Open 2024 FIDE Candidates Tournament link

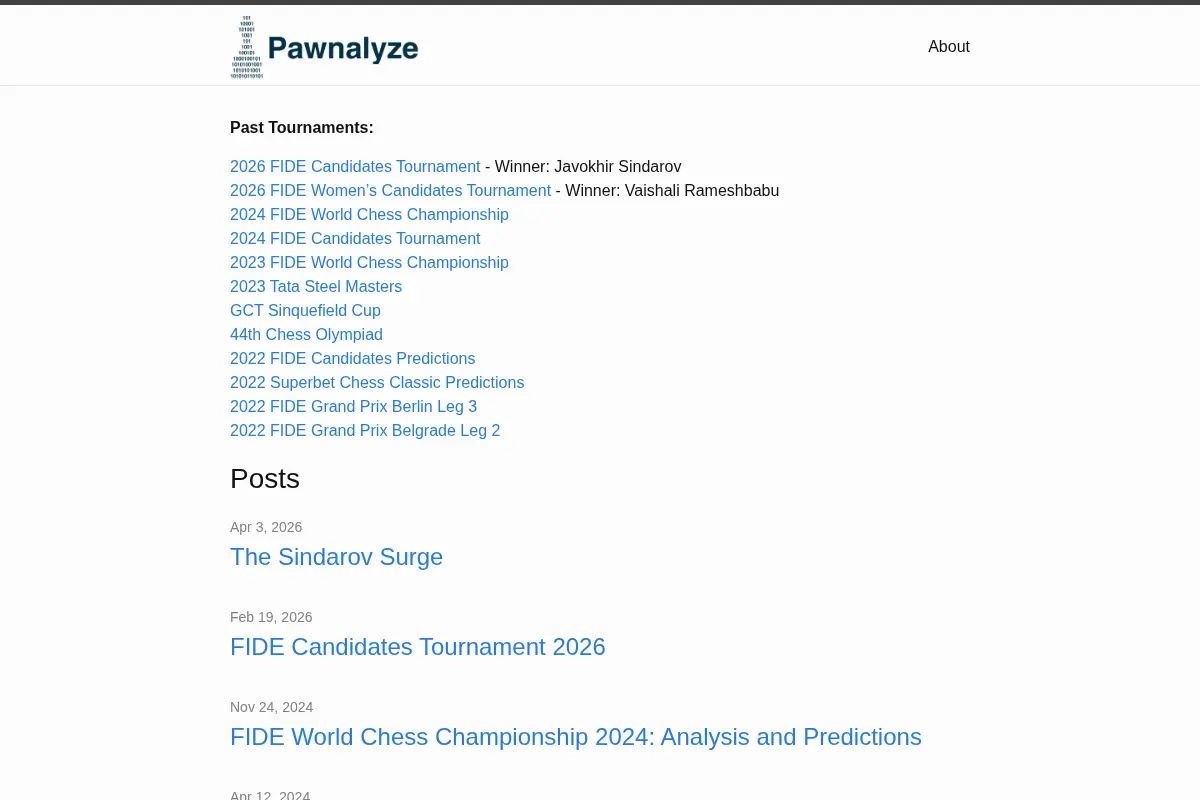tap(355, 239)
